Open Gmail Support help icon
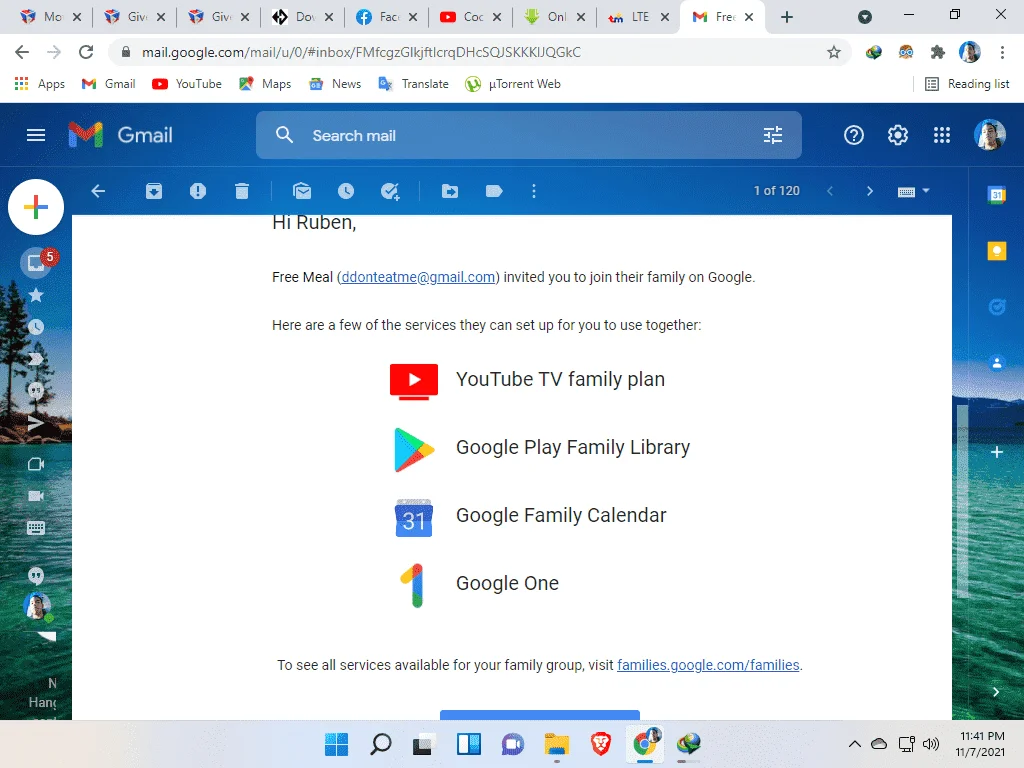The image size is (1024, 768). [854, 135]
